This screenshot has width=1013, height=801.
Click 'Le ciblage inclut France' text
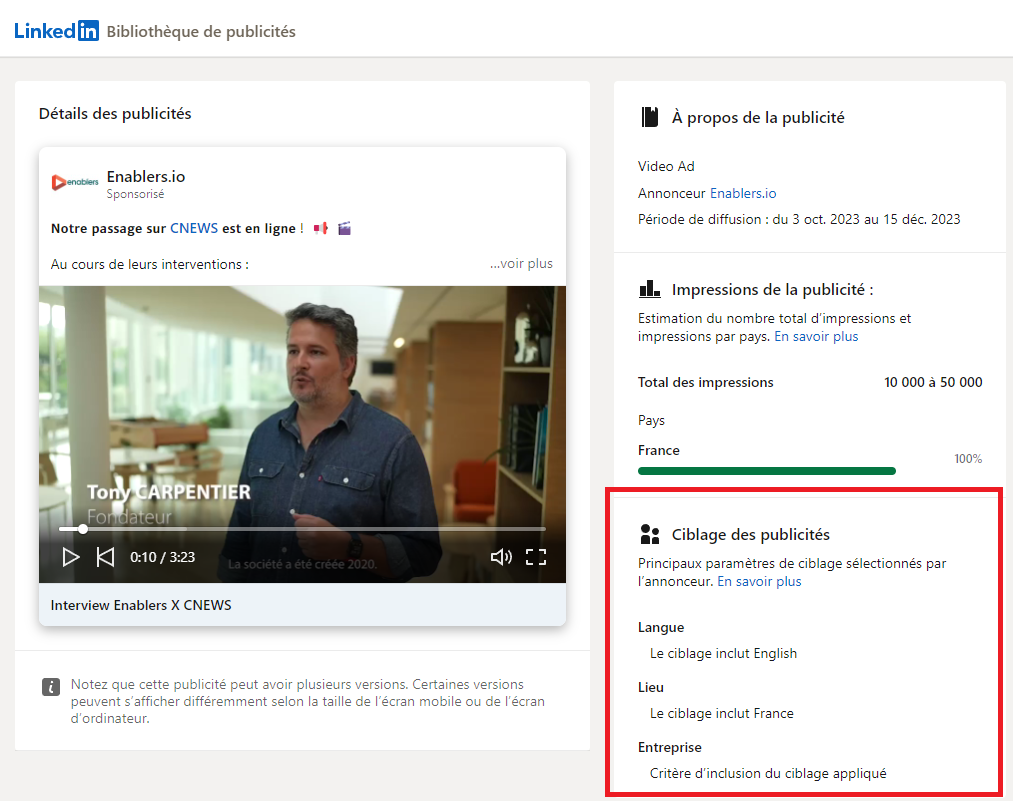(722, 713)
